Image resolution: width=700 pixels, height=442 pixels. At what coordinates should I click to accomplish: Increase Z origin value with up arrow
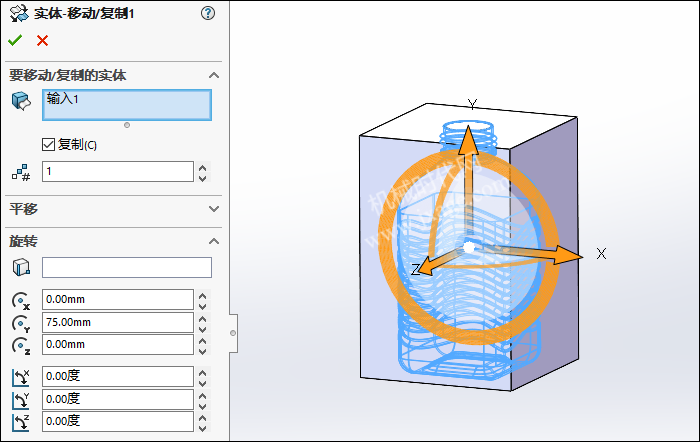203,341
